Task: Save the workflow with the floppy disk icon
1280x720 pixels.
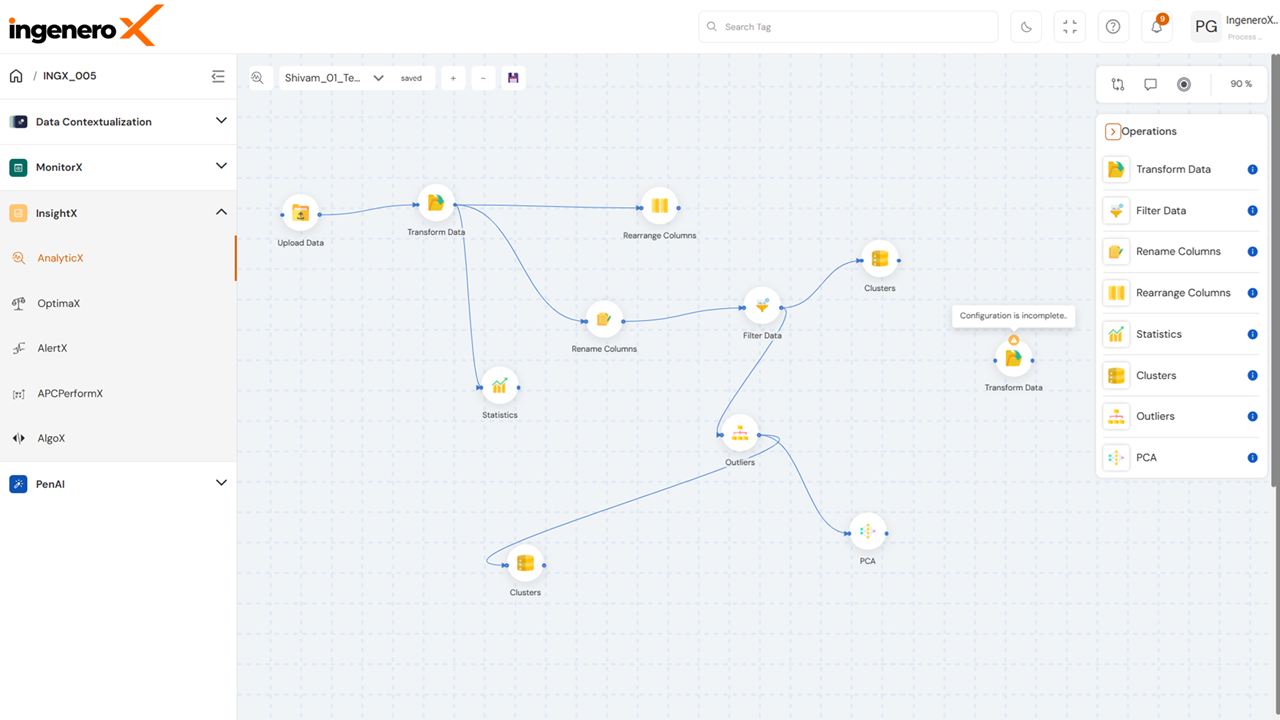Action: click(x=513, y=78)
